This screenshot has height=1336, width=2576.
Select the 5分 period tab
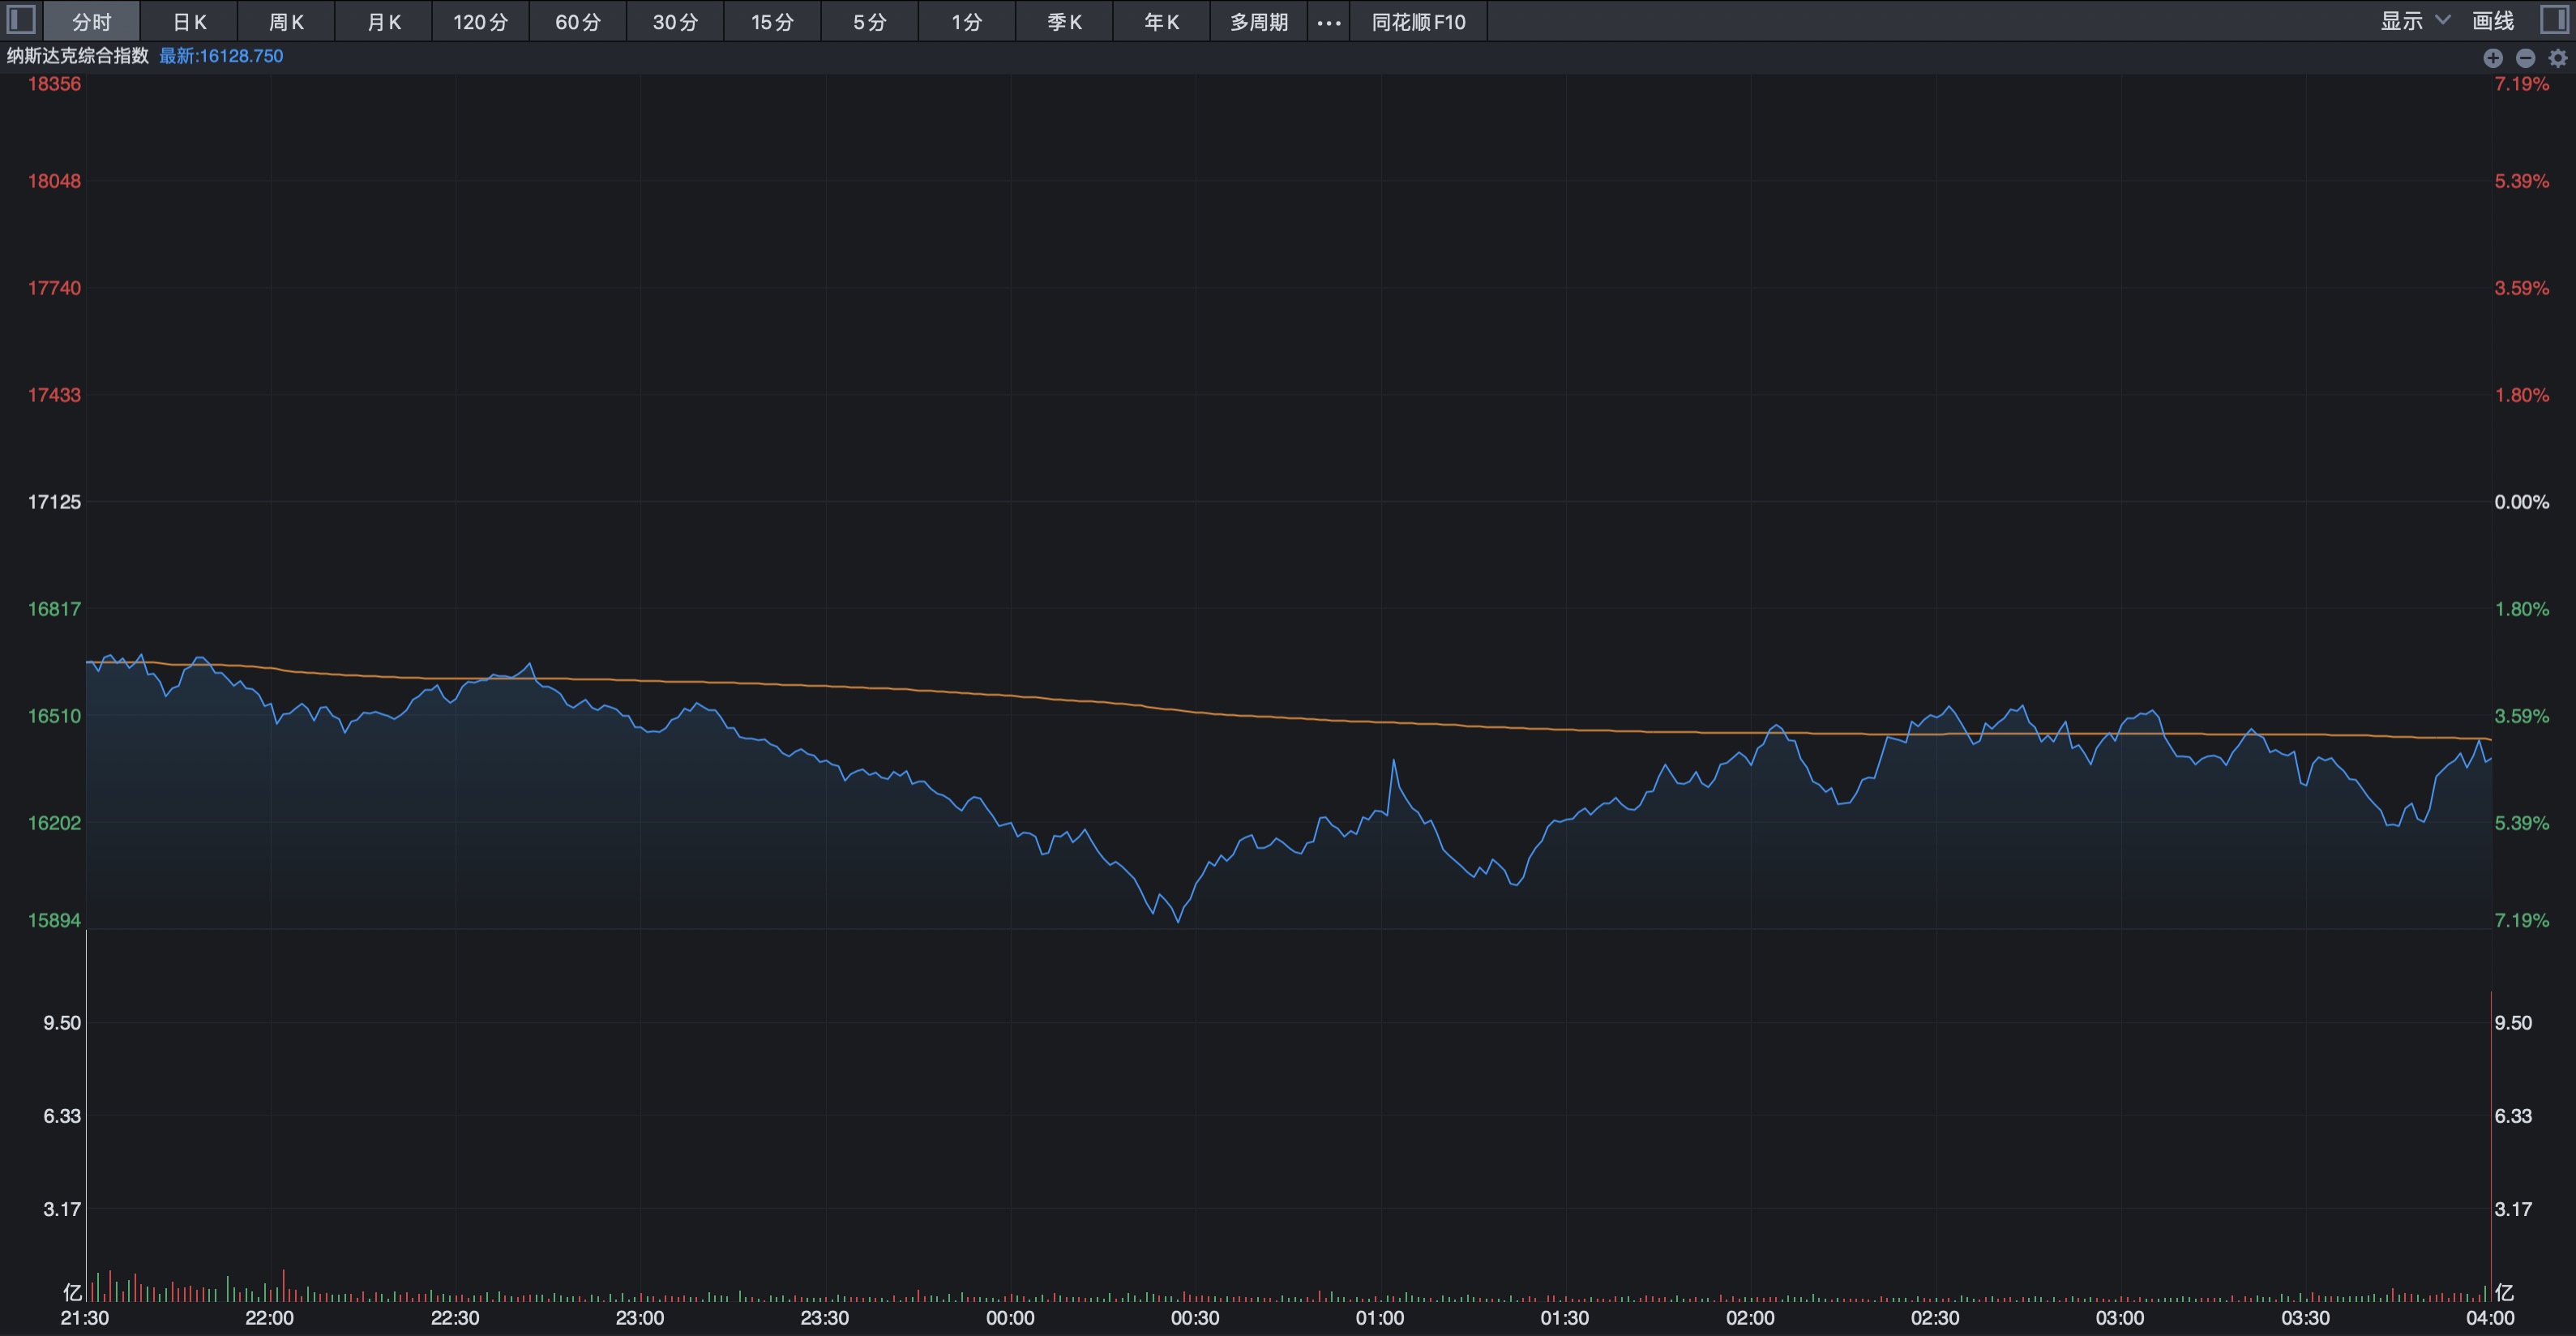[869, 22]
